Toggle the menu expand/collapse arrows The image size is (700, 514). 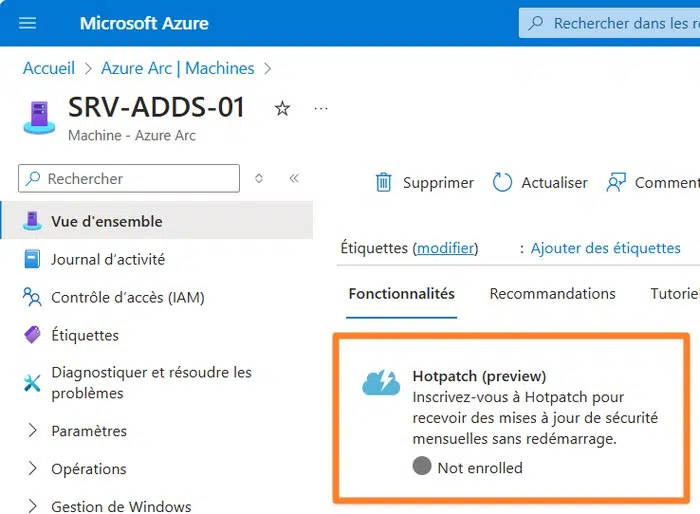tap(259, 179)
